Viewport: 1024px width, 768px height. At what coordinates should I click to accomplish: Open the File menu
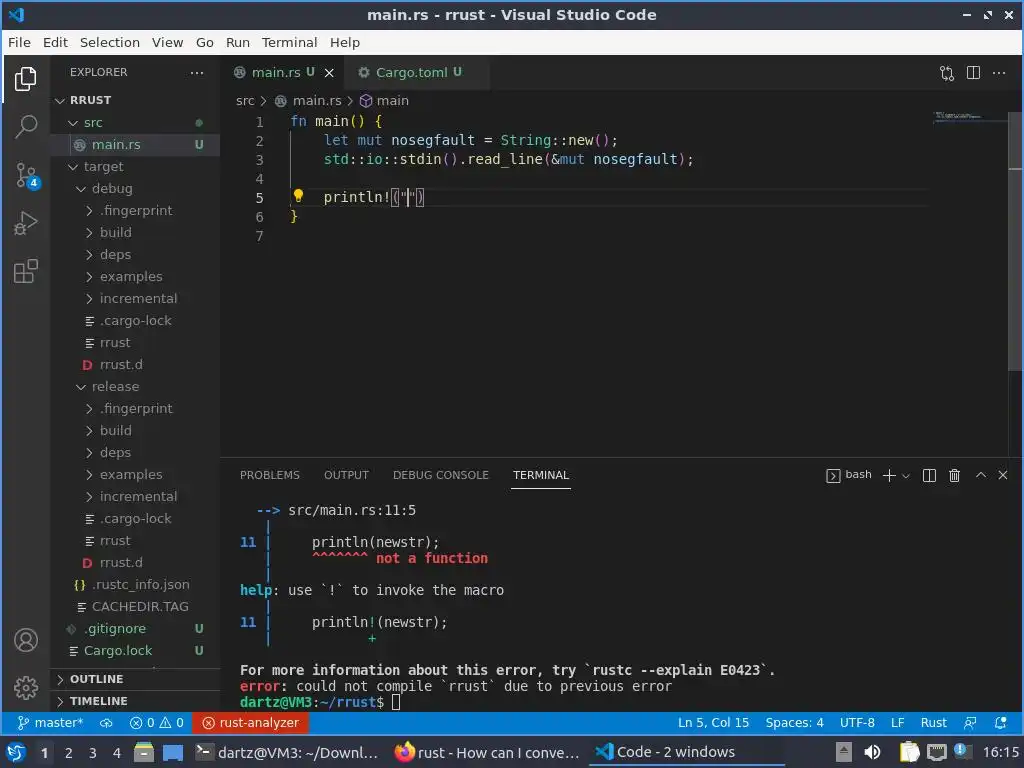click(19, 42)
